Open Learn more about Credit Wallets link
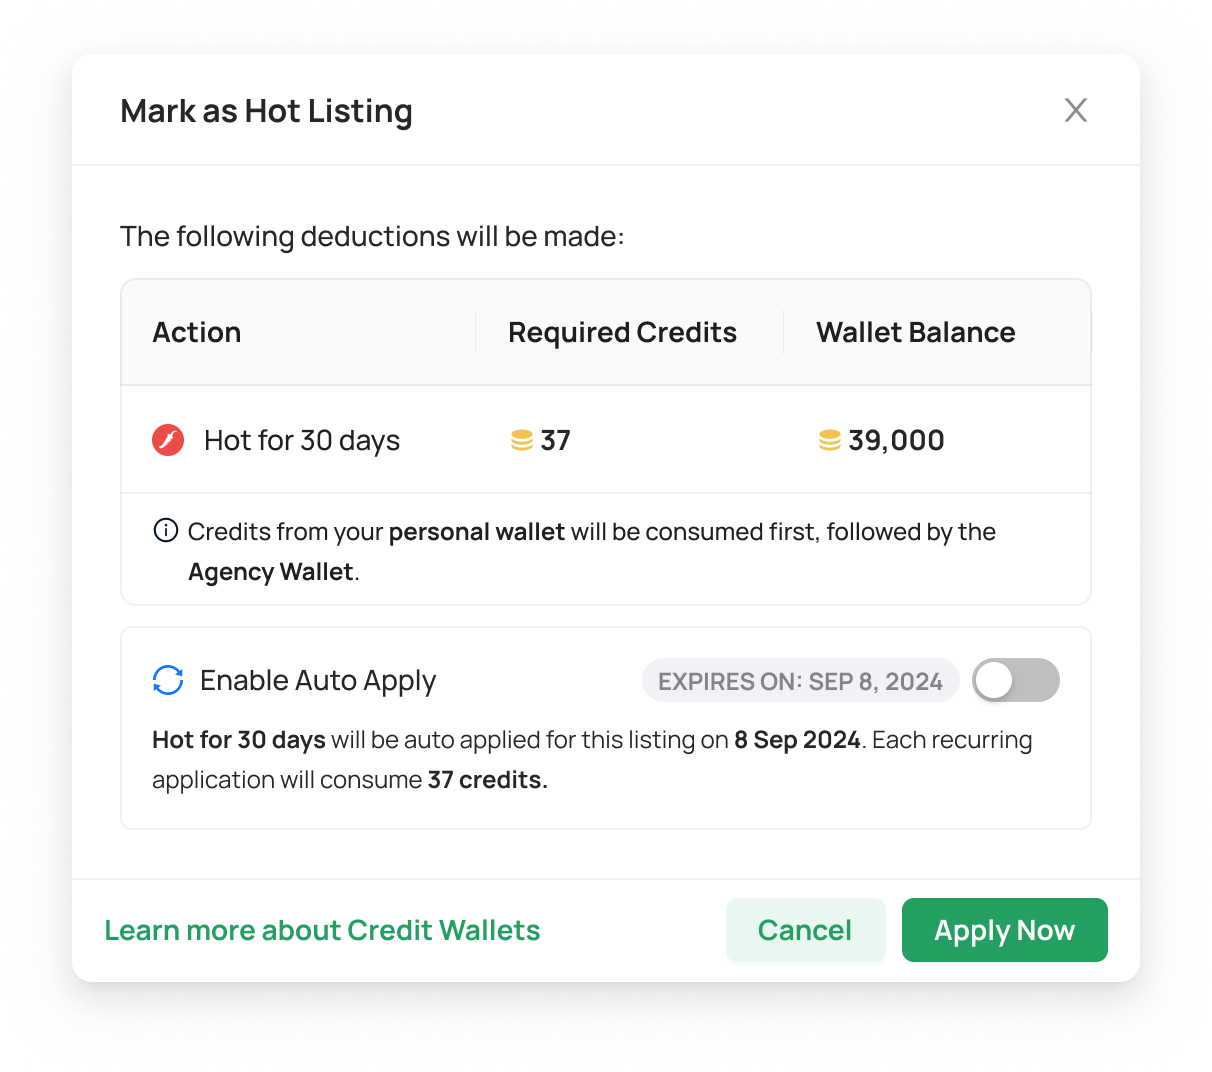 (x=322, y=930)
